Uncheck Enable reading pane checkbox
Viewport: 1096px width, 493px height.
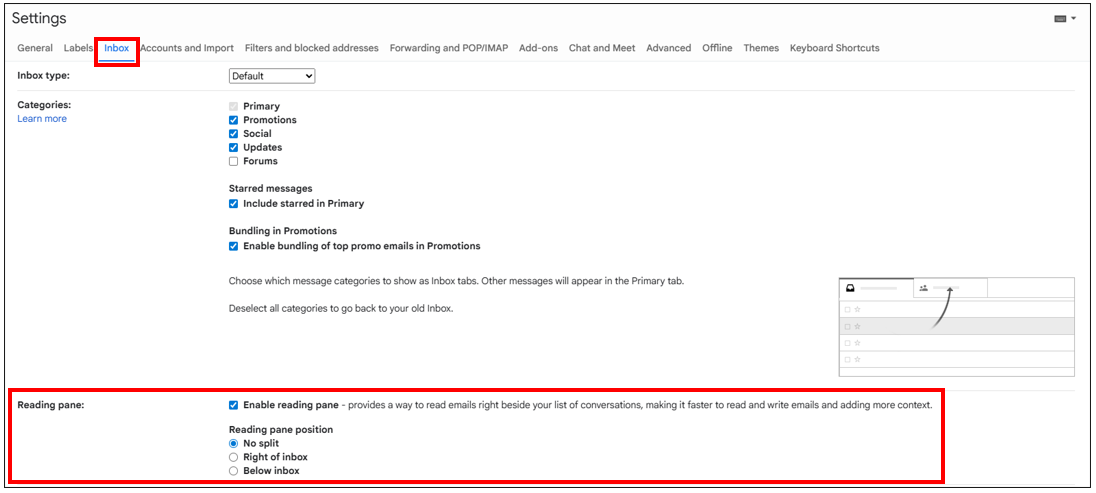tap(234, 405)
